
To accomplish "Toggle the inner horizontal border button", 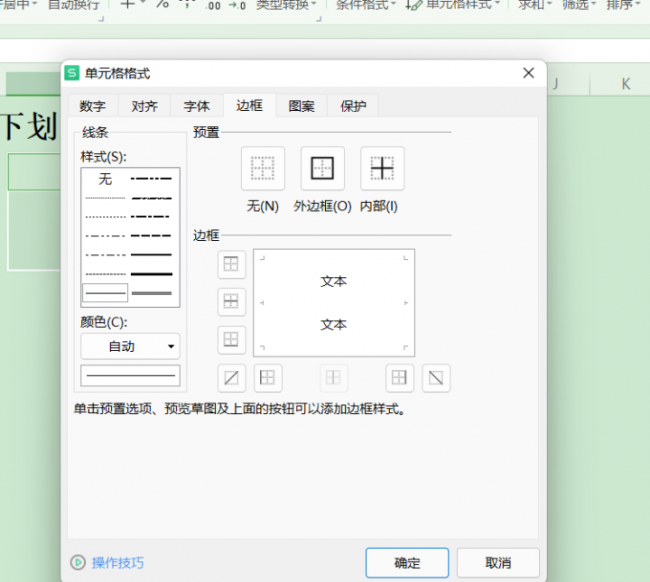I will click(x=231, y=301).
